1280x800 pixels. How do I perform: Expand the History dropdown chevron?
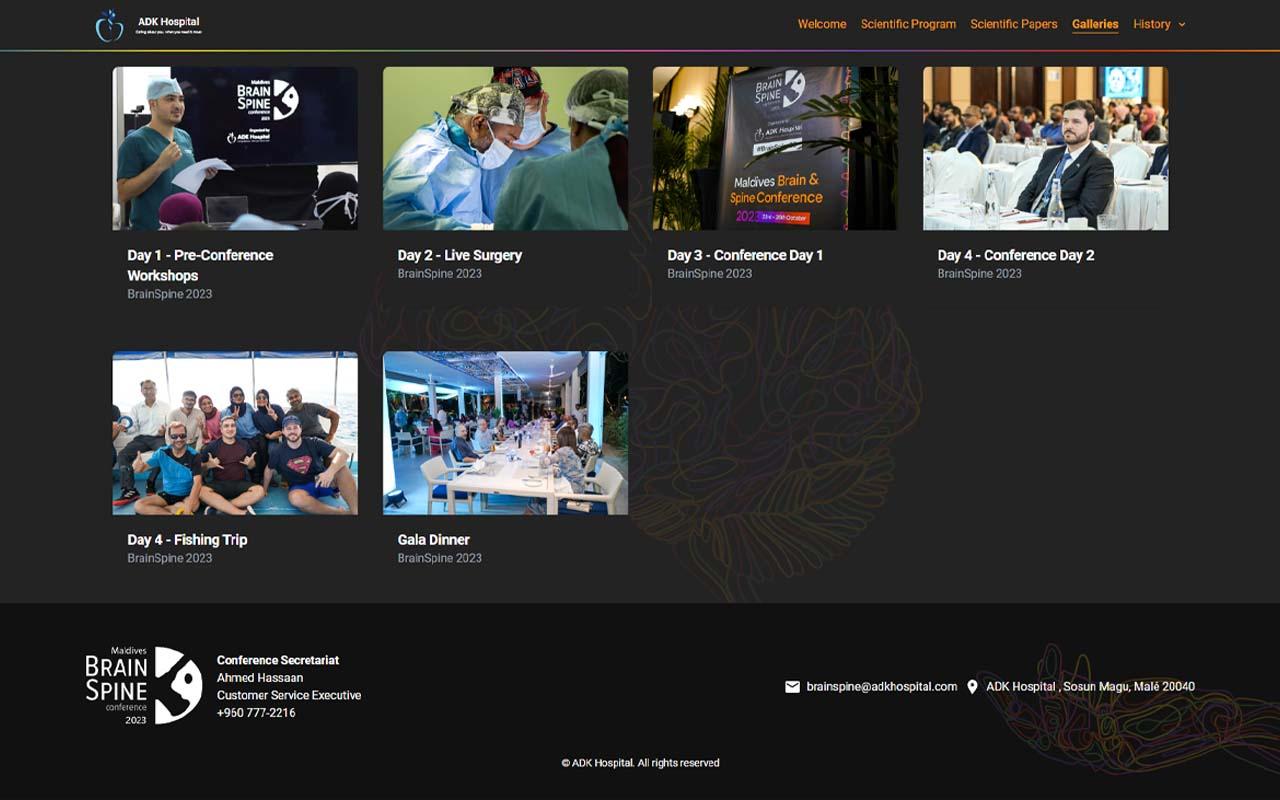point(1182,24)
